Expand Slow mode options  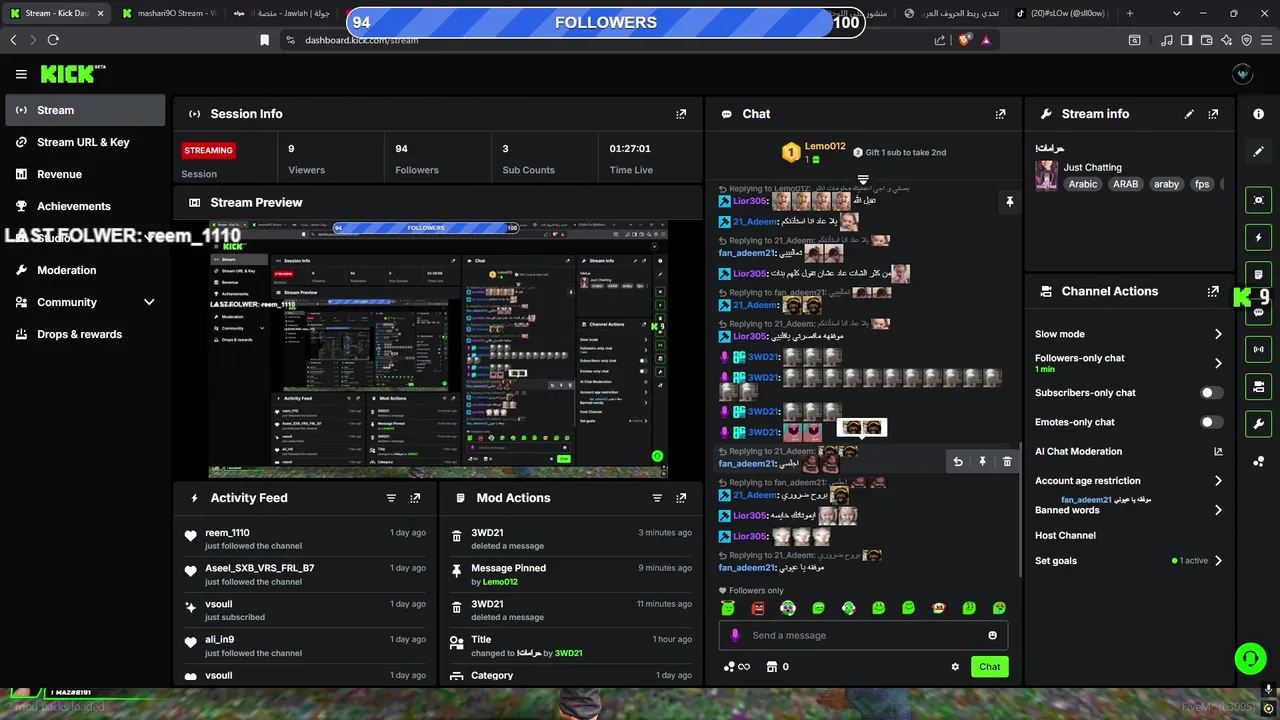[1218, 334]
